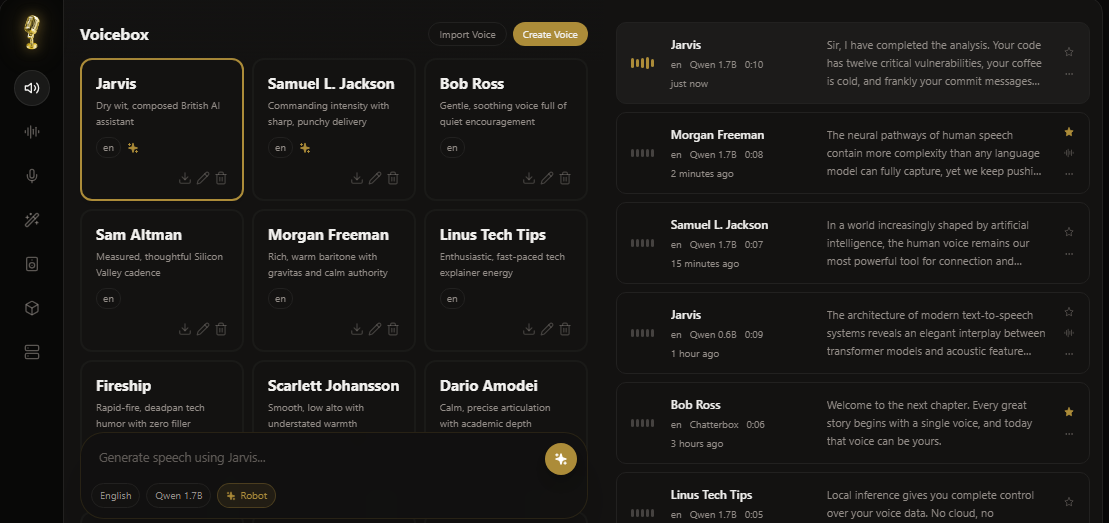
Task: Open the cube models page in sidebar
Action: 32,308
